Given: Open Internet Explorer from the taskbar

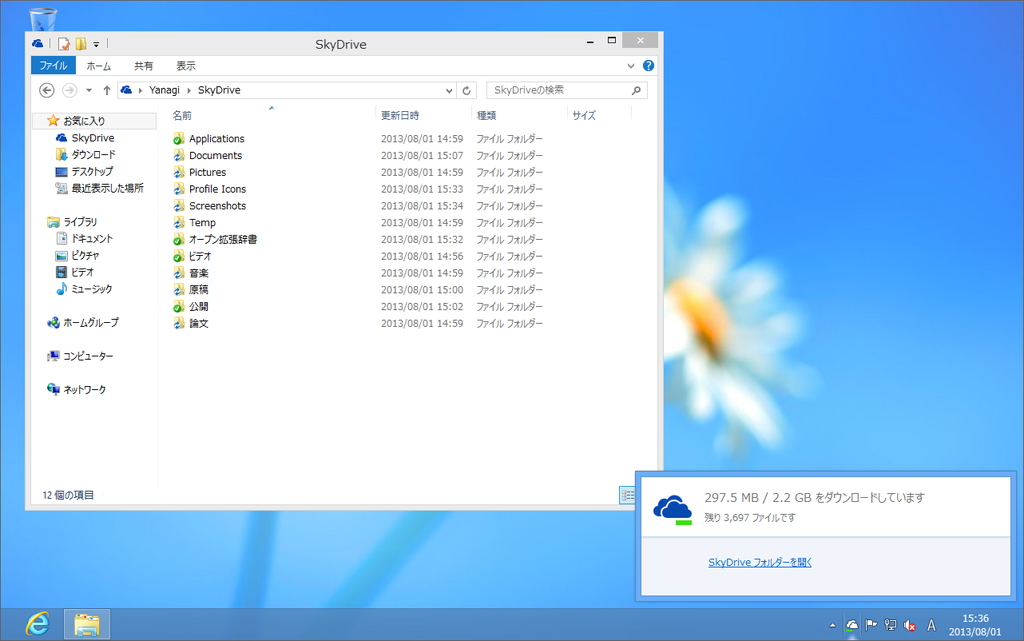Looking at the screenshot, I should coord(38,625).
